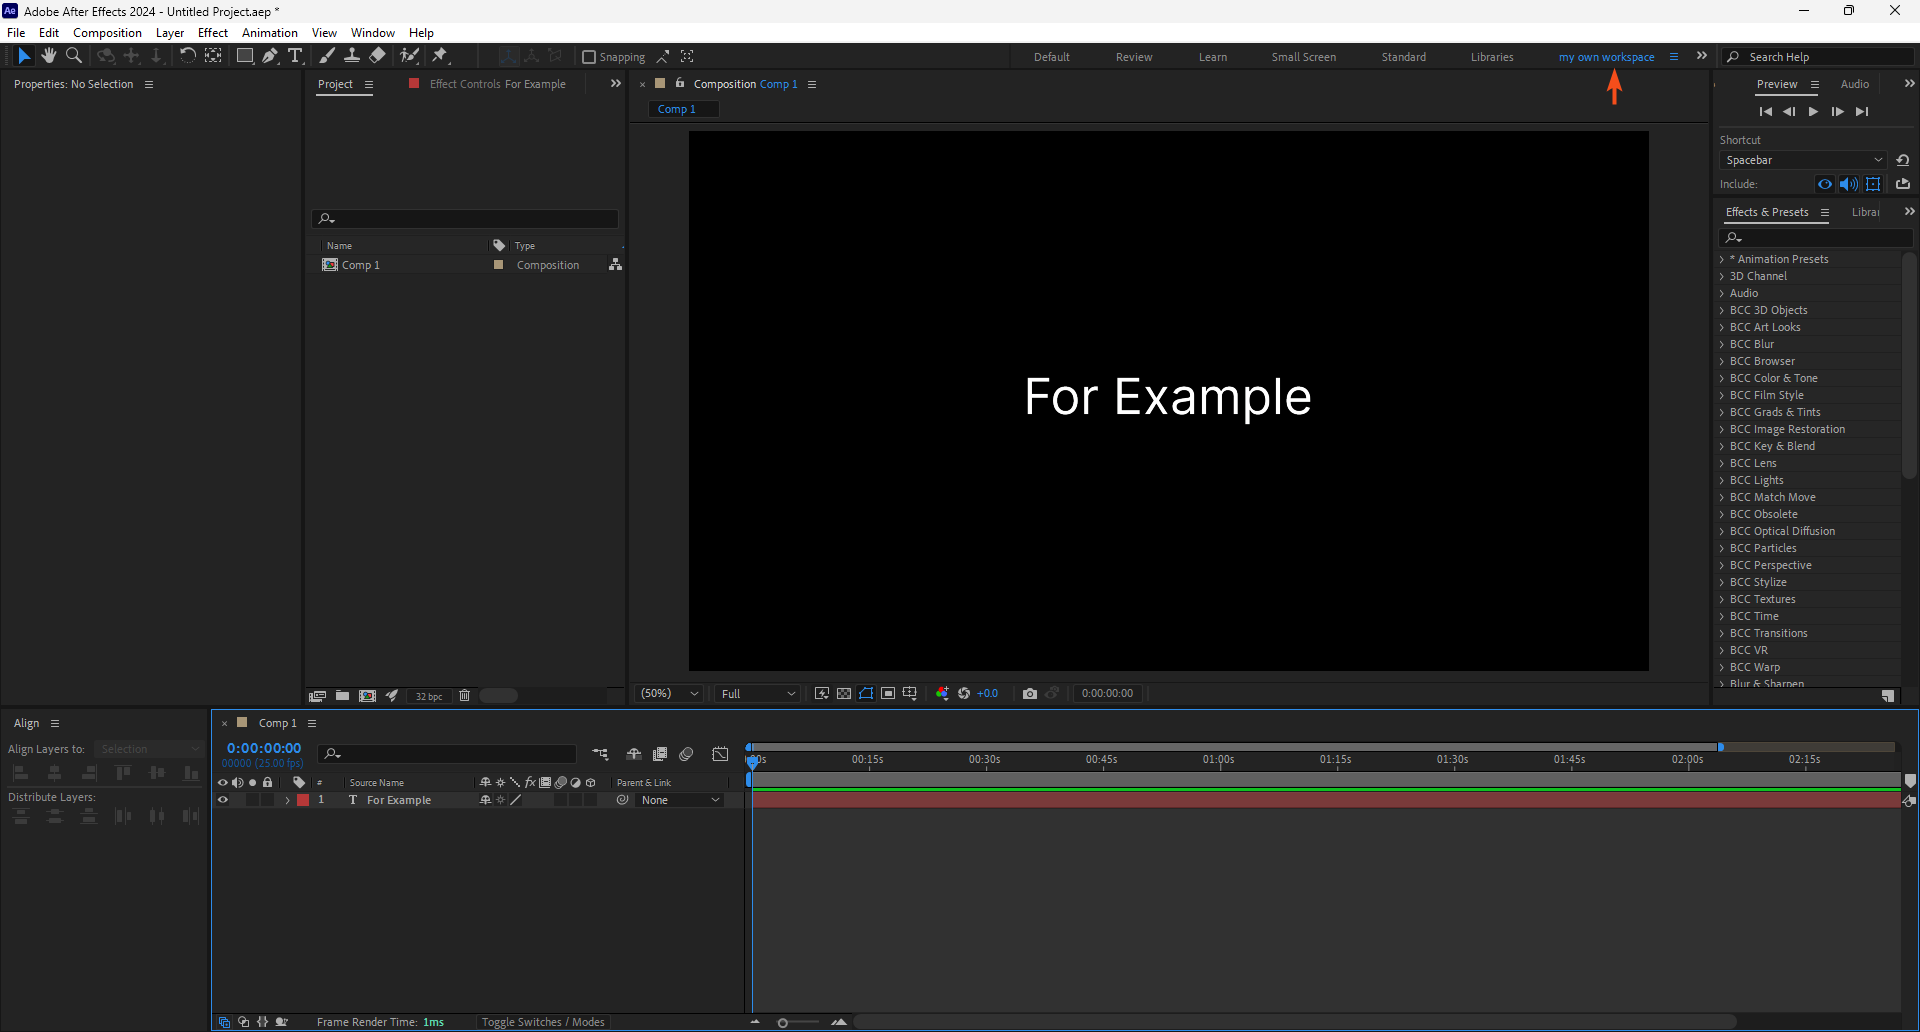
Task: Open the Graph Editor in timeline
Action: tap(720, 754)
